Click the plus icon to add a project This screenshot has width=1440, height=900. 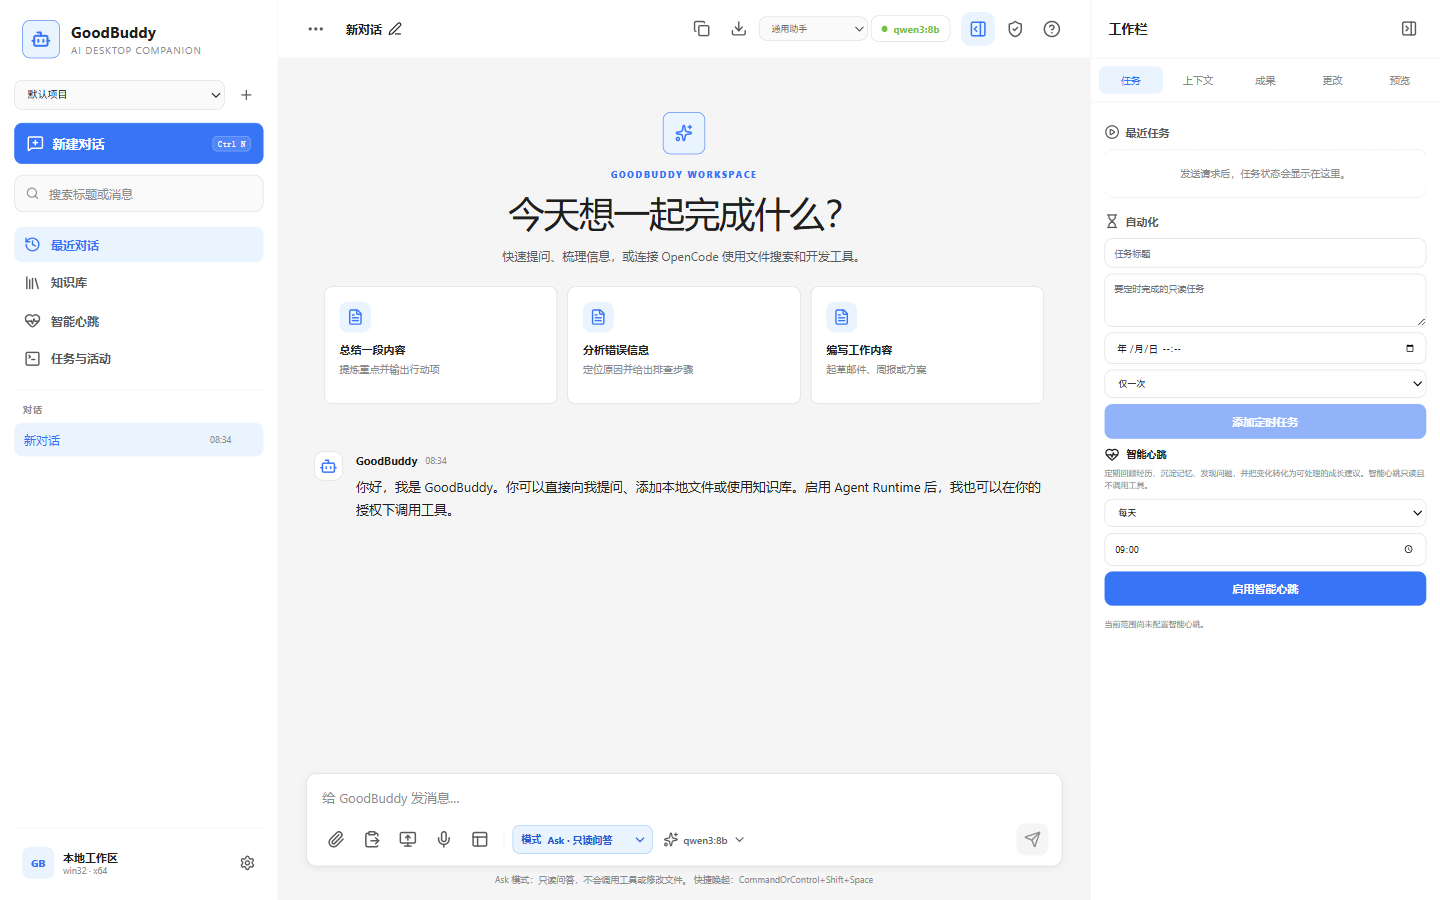tap(246, 95)
